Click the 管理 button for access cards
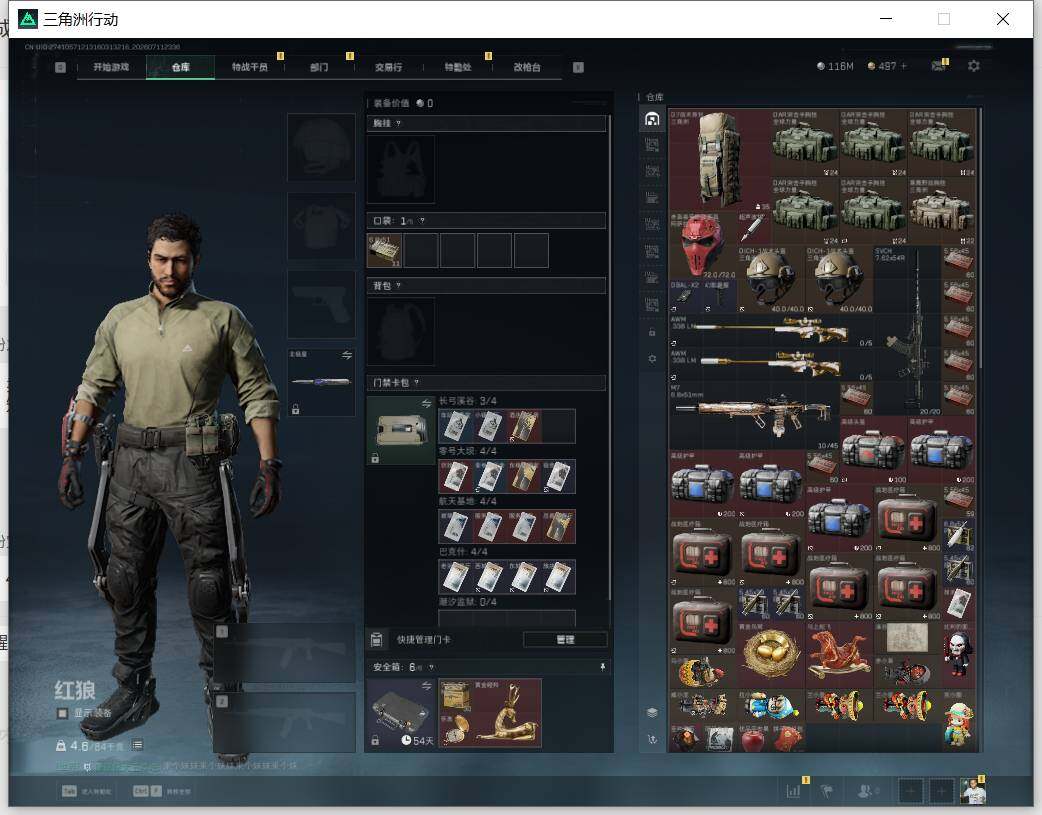This screenshot has width=1042, height=815. 565,640
